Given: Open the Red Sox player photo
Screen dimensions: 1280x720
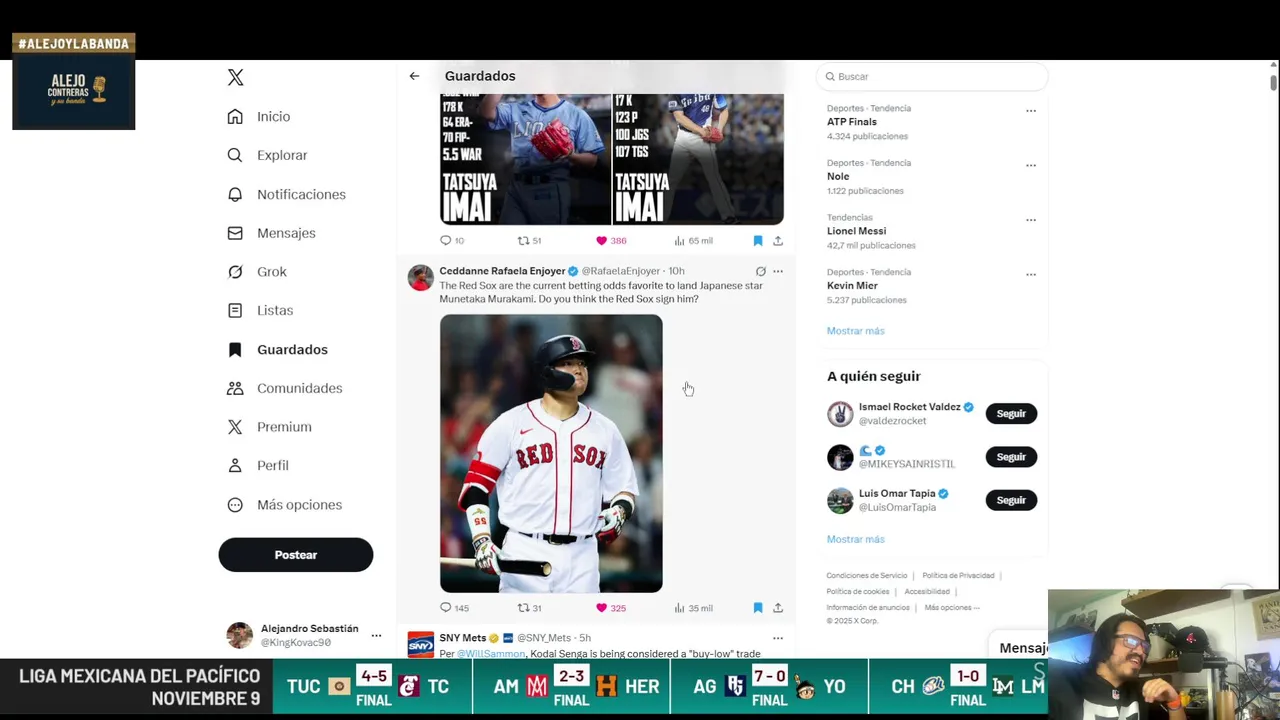Looking at the screenshot, I should click(x=551, y=453).
